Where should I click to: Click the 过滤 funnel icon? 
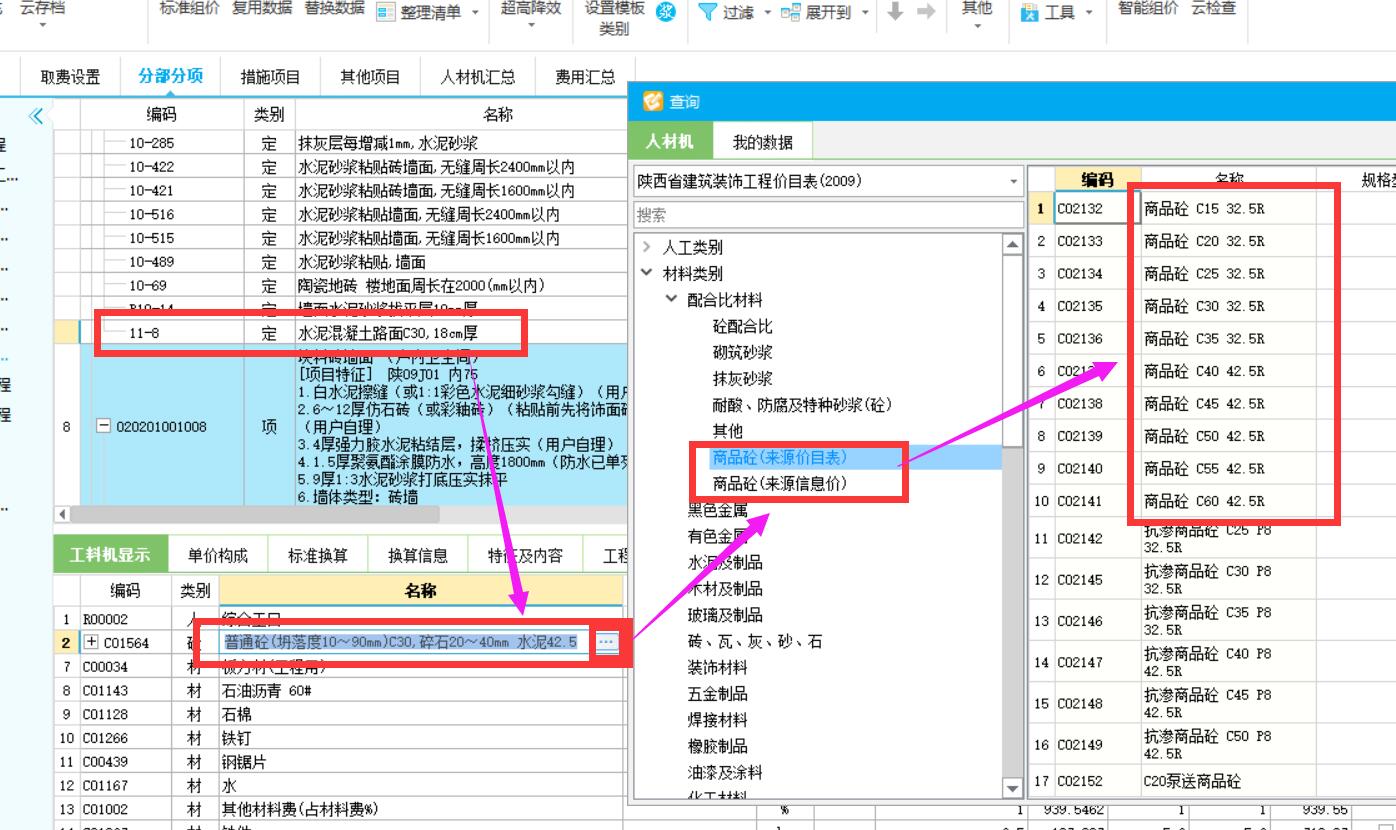tap(707, 12)
